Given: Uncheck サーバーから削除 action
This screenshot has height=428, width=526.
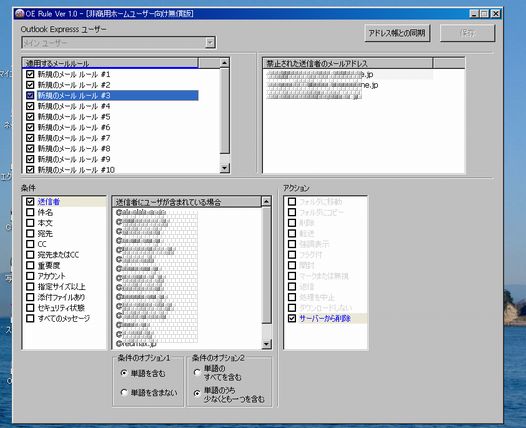Looking at the screenshot, I should pyautogui.click(x=292, y=318).
